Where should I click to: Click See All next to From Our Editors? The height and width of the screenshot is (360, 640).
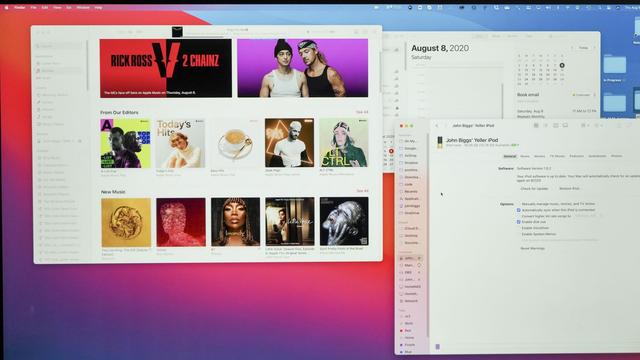pos(362,112)
